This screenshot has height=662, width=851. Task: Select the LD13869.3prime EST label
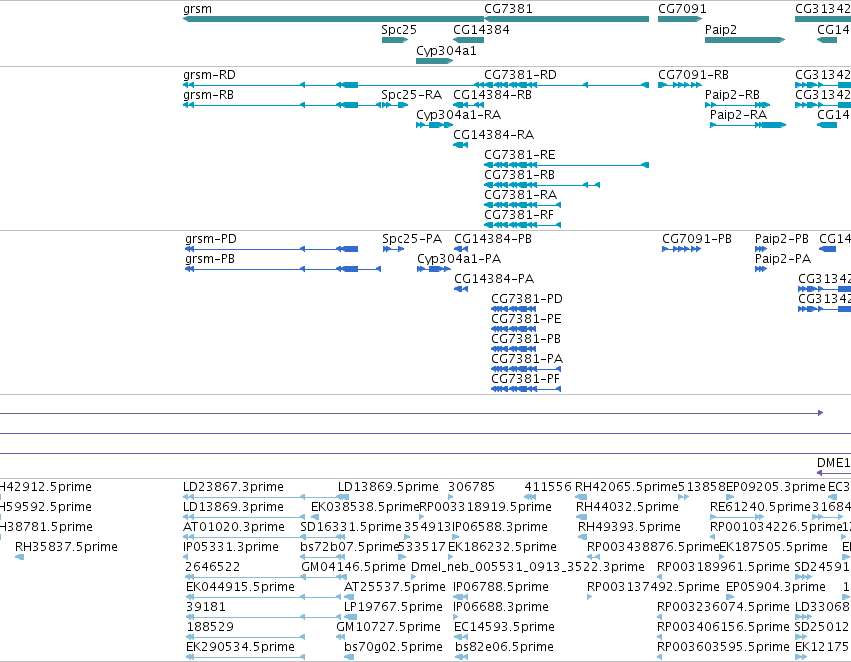click(233, 507)
